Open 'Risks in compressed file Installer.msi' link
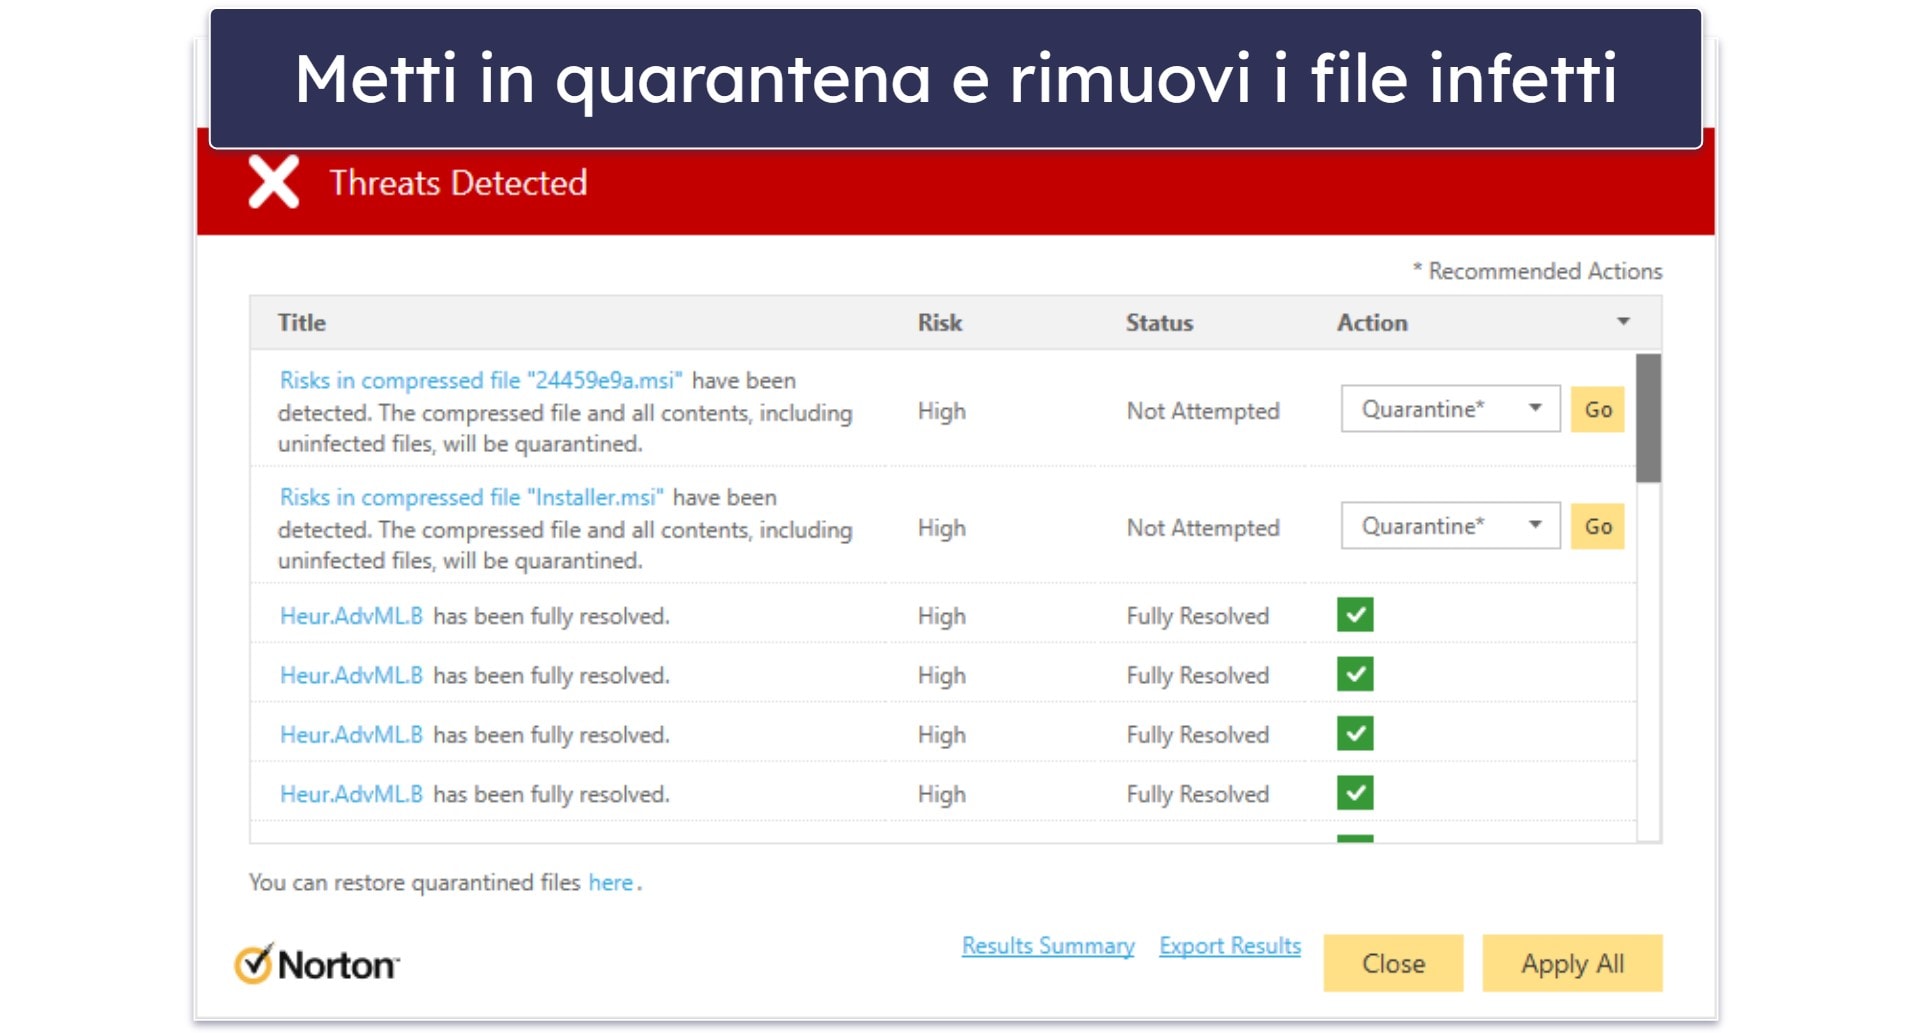 click(471, 497)
